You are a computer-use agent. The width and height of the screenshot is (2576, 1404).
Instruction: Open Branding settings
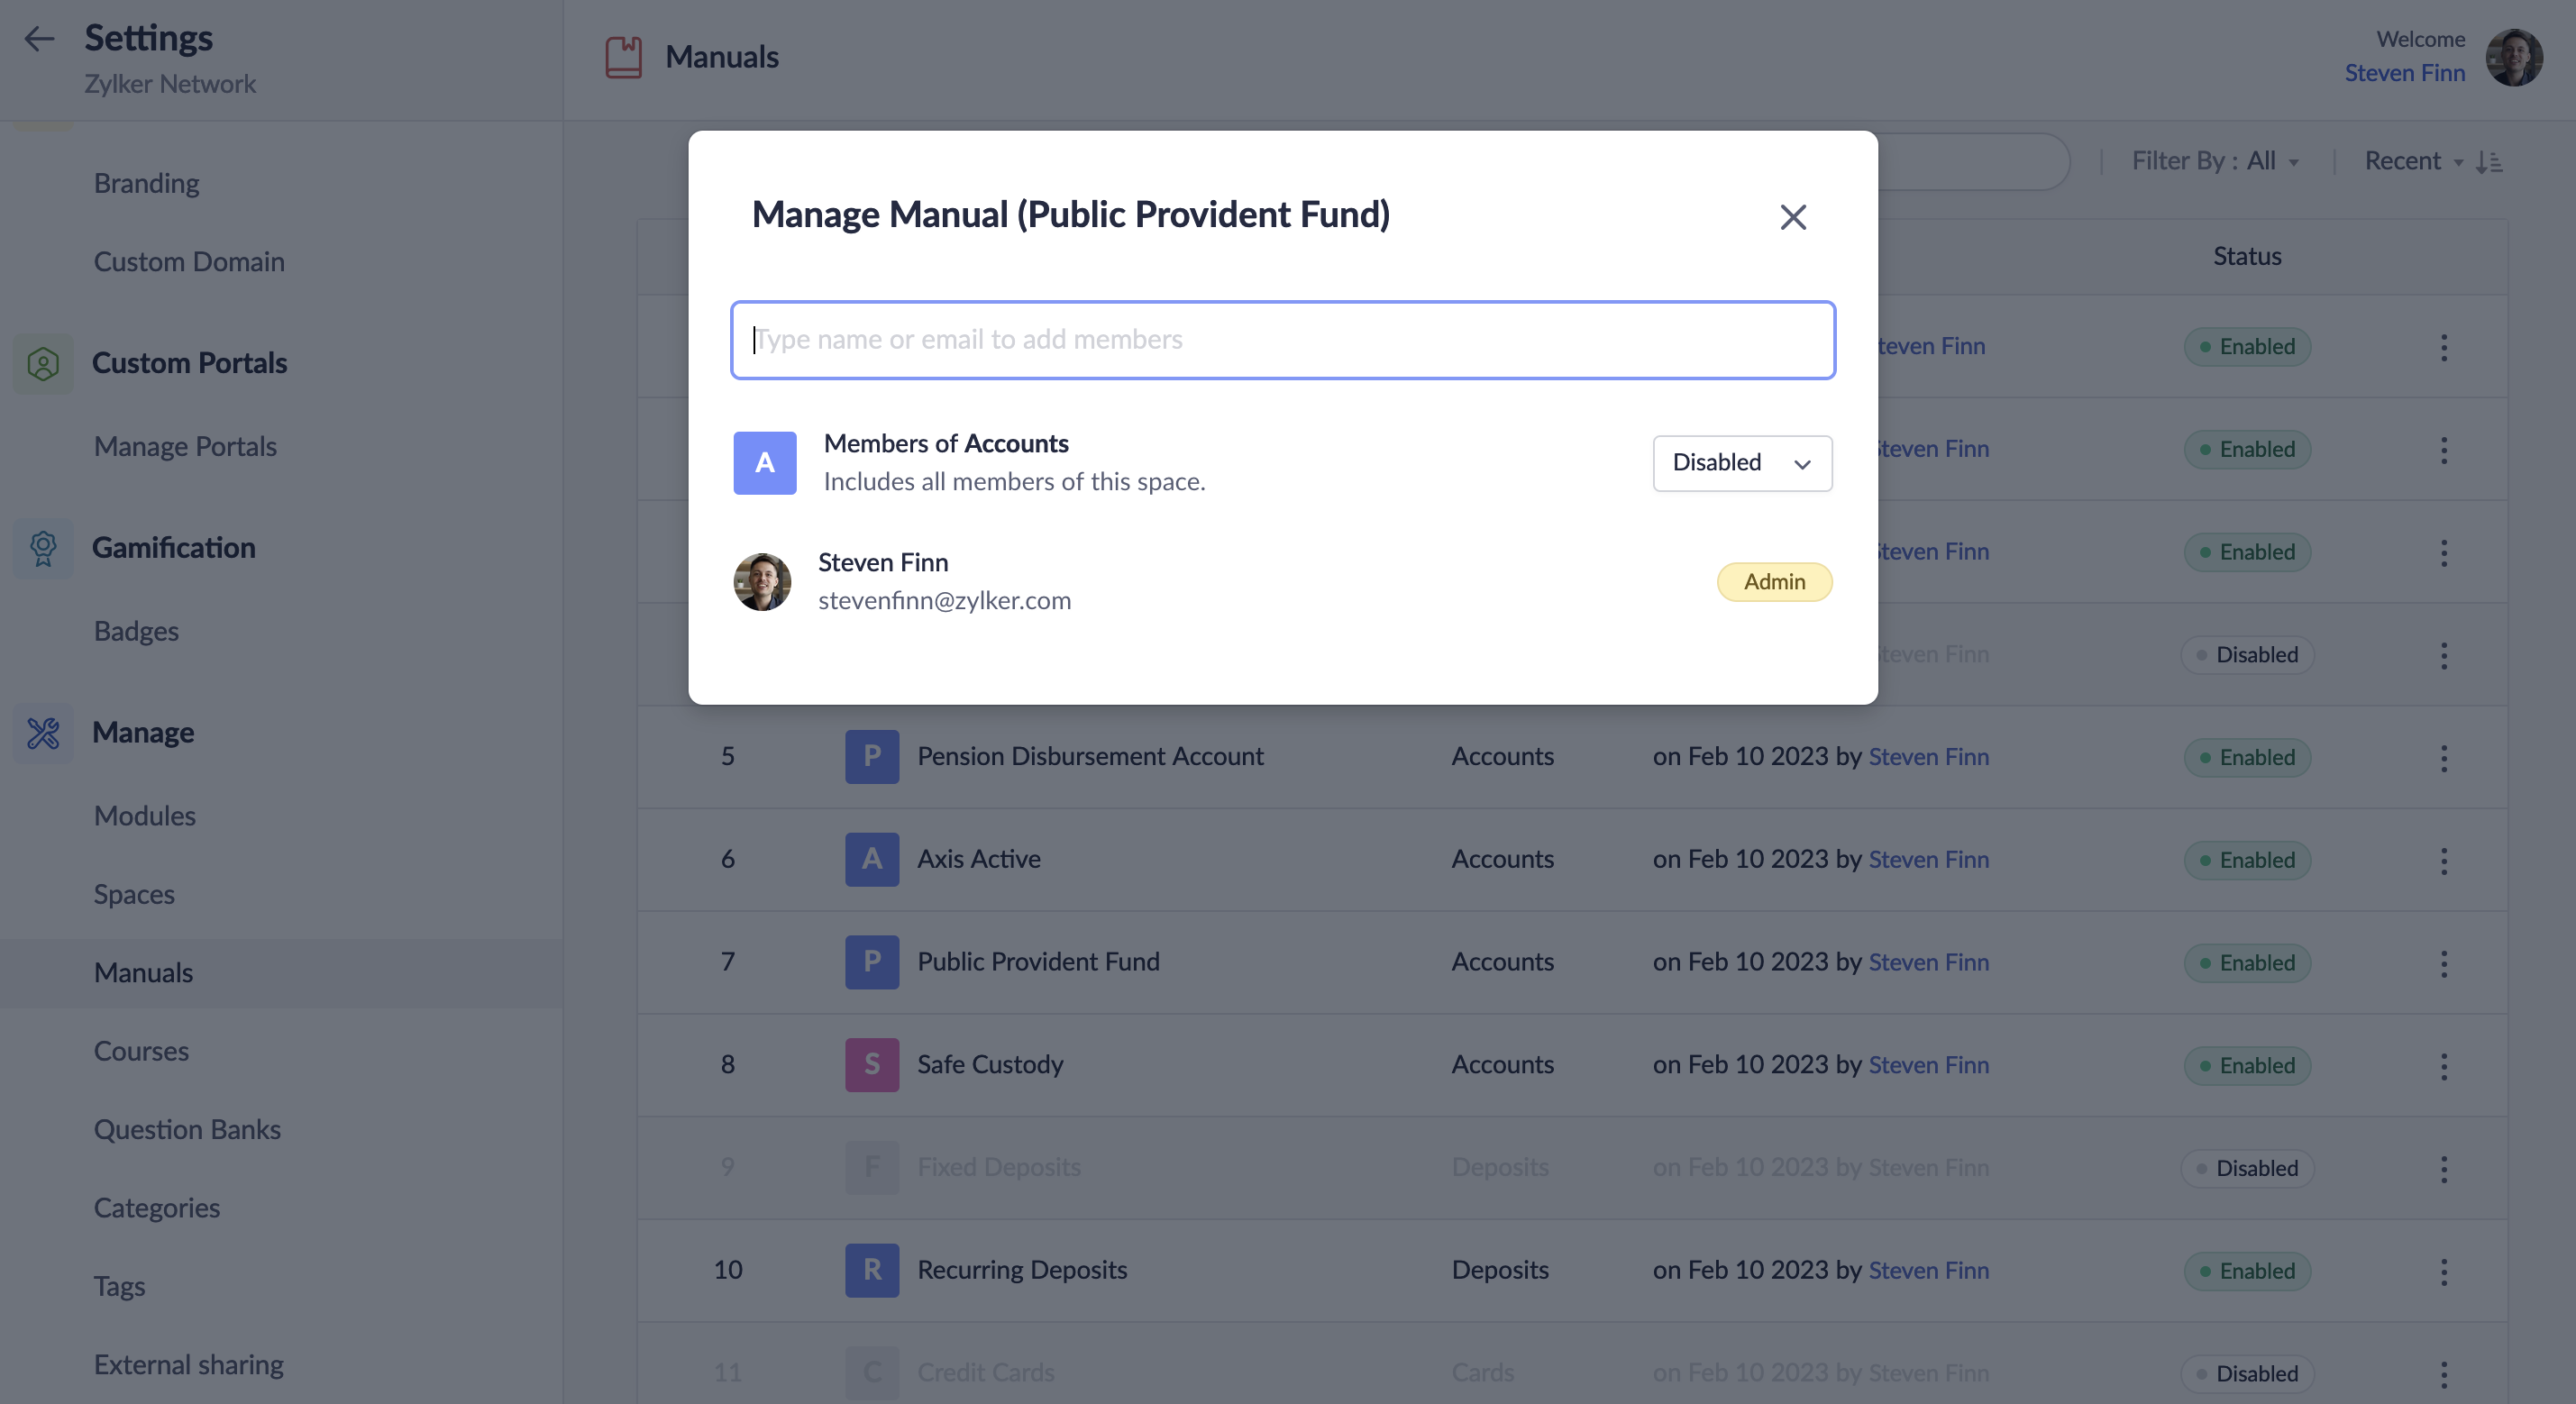tap(147, 183)
